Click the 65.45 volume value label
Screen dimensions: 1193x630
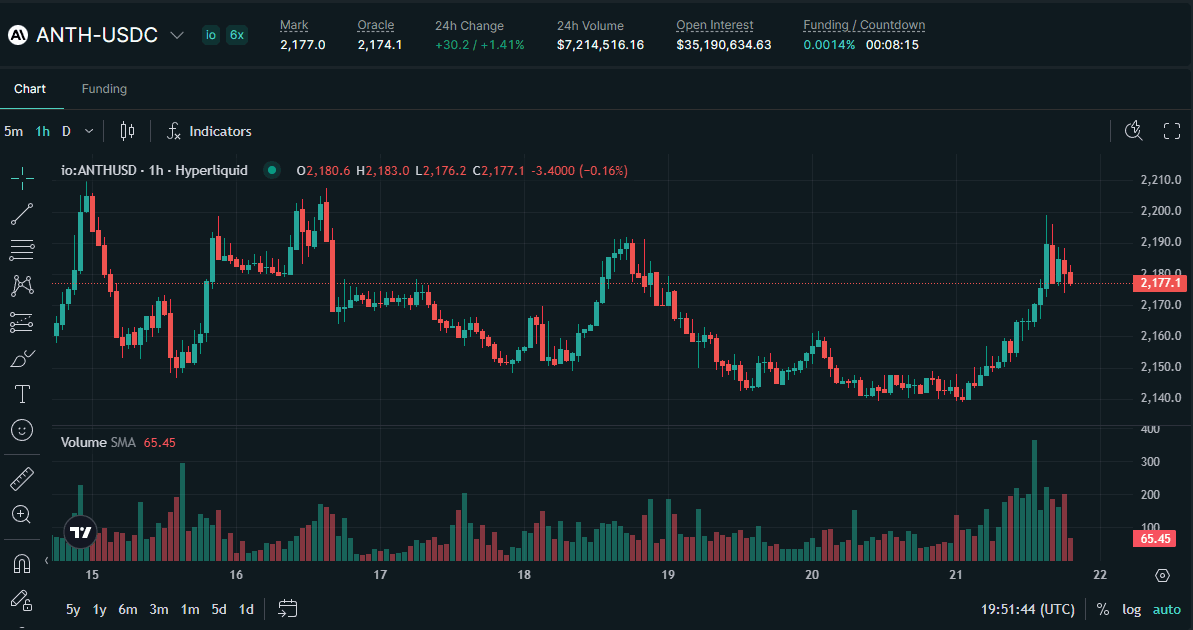pos(1156,539)
